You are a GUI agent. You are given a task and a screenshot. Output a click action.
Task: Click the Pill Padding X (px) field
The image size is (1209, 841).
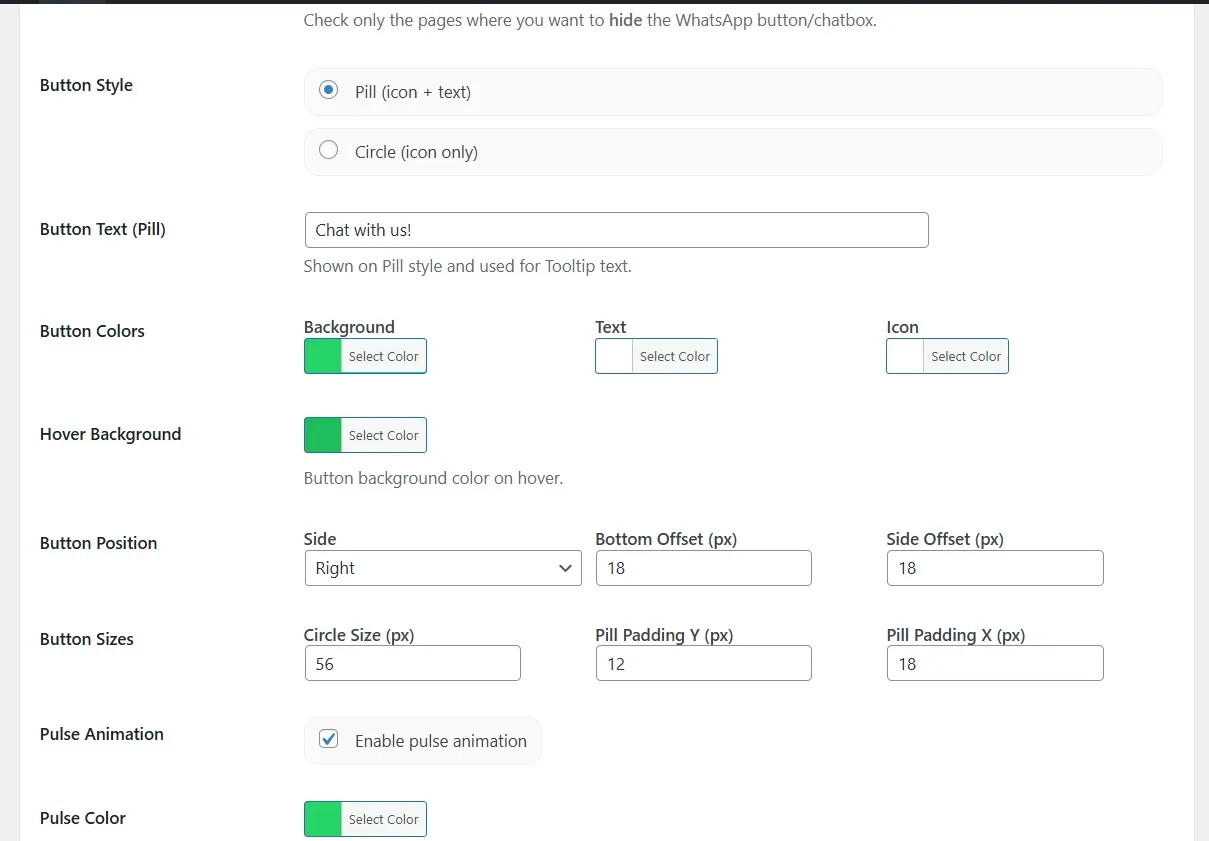pos(994,664)
